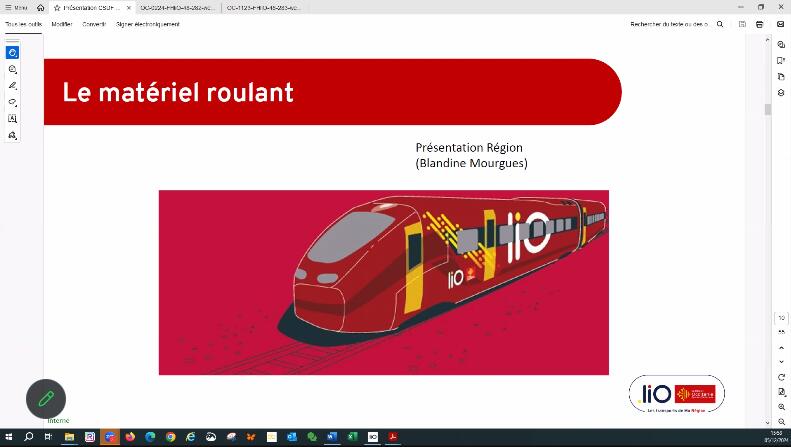This screenshot has width=791, height=447.
Task: Click the scrollbar down arrow
Action: pos(767,423)
